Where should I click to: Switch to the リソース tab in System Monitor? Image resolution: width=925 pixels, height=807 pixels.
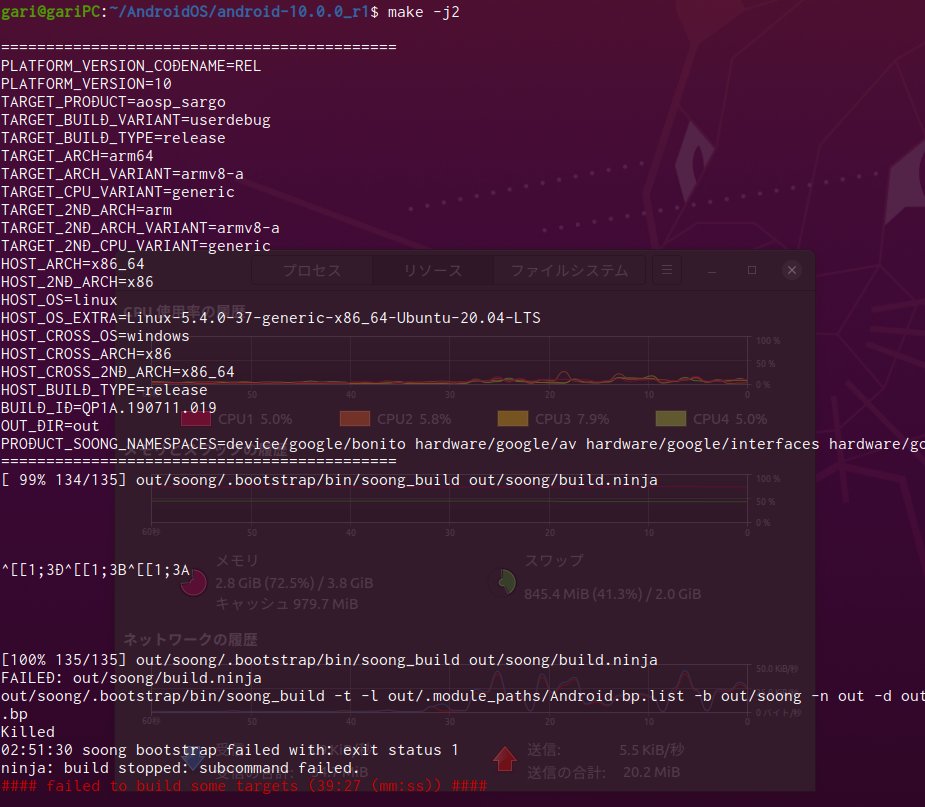coord(432,270)
